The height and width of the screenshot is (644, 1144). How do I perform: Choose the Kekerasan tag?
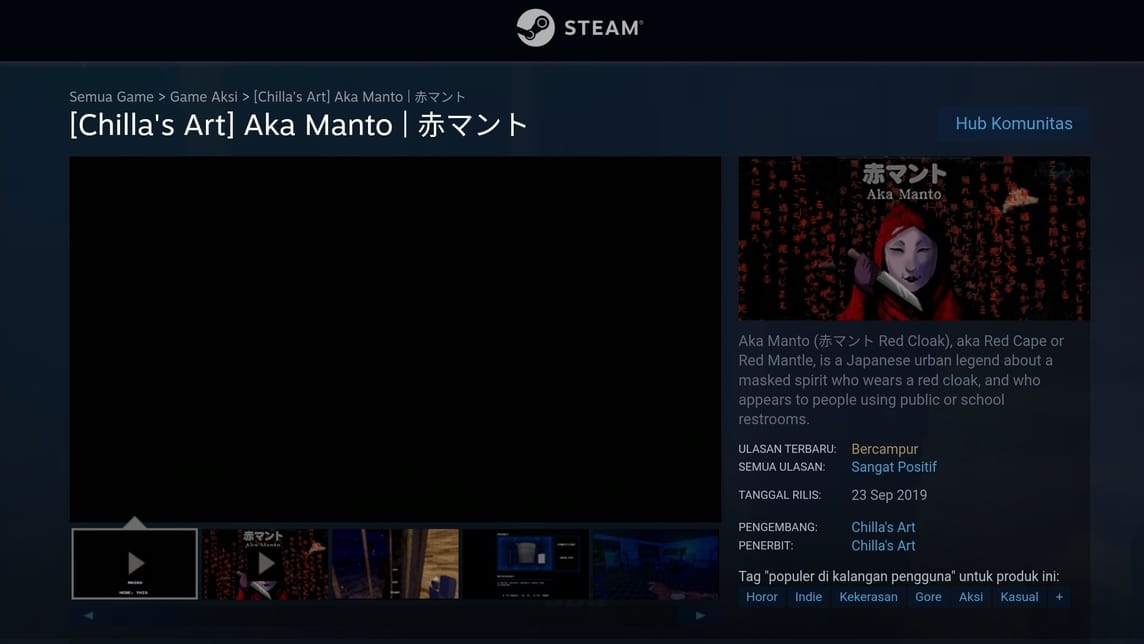pos(868,597)
